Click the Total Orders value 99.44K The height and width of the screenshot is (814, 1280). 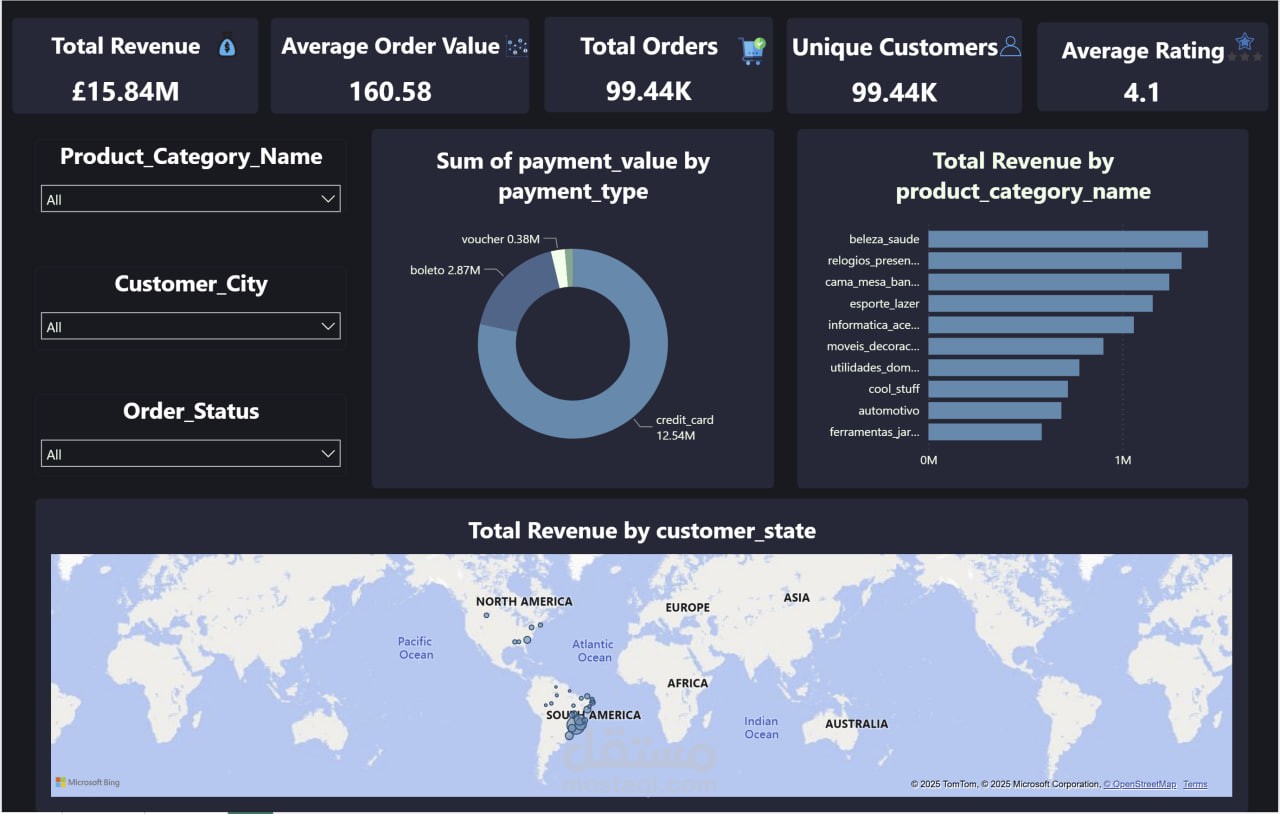(x=649, y=92)
